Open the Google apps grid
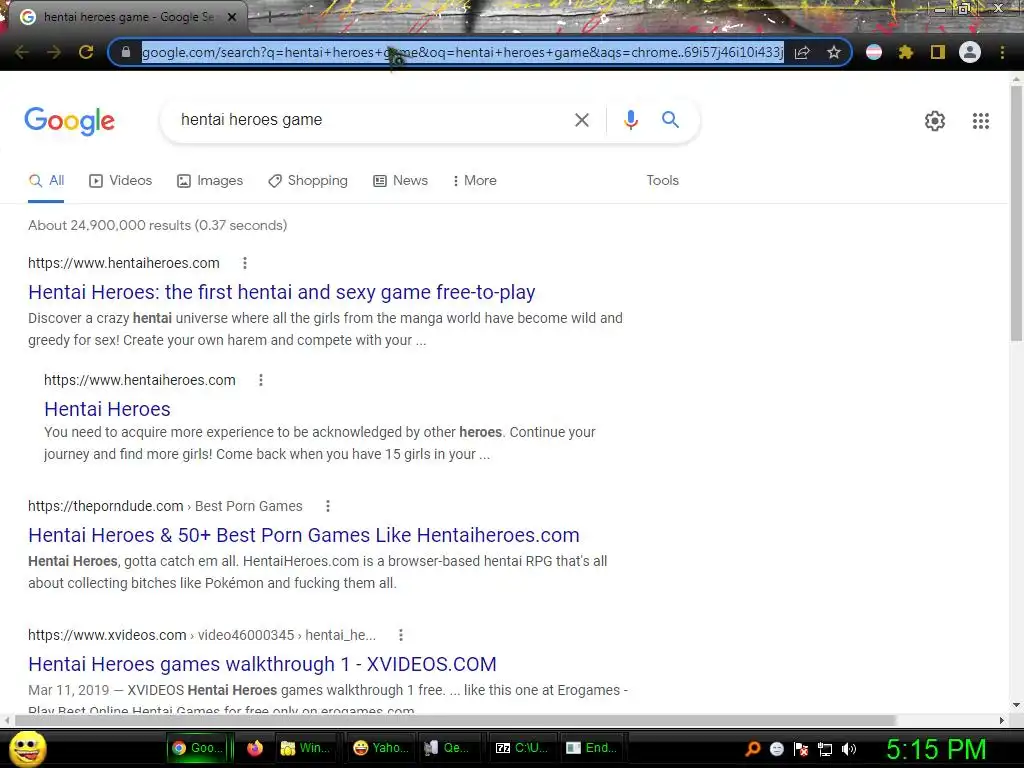This screenshot has height=768, width=1024. (981, 121)
